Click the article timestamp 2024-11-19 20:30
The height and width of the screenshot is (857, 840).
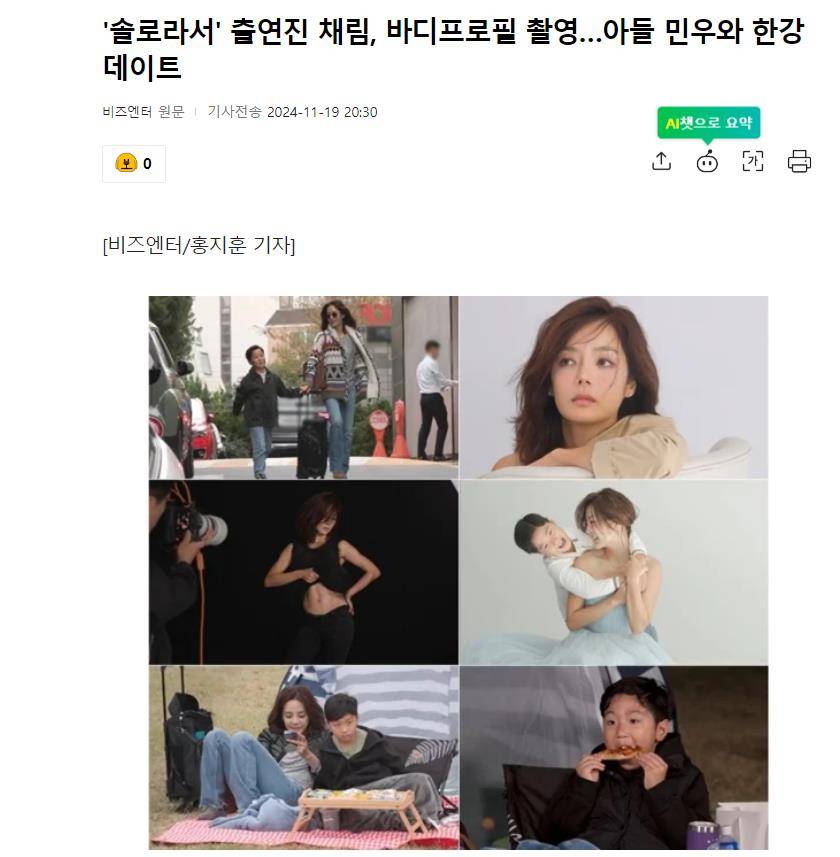click(x=322, y=112)
